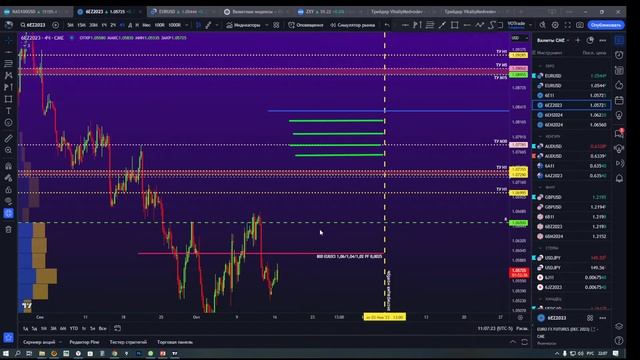Select the 30M timeframe button

(x=93, y=25)
